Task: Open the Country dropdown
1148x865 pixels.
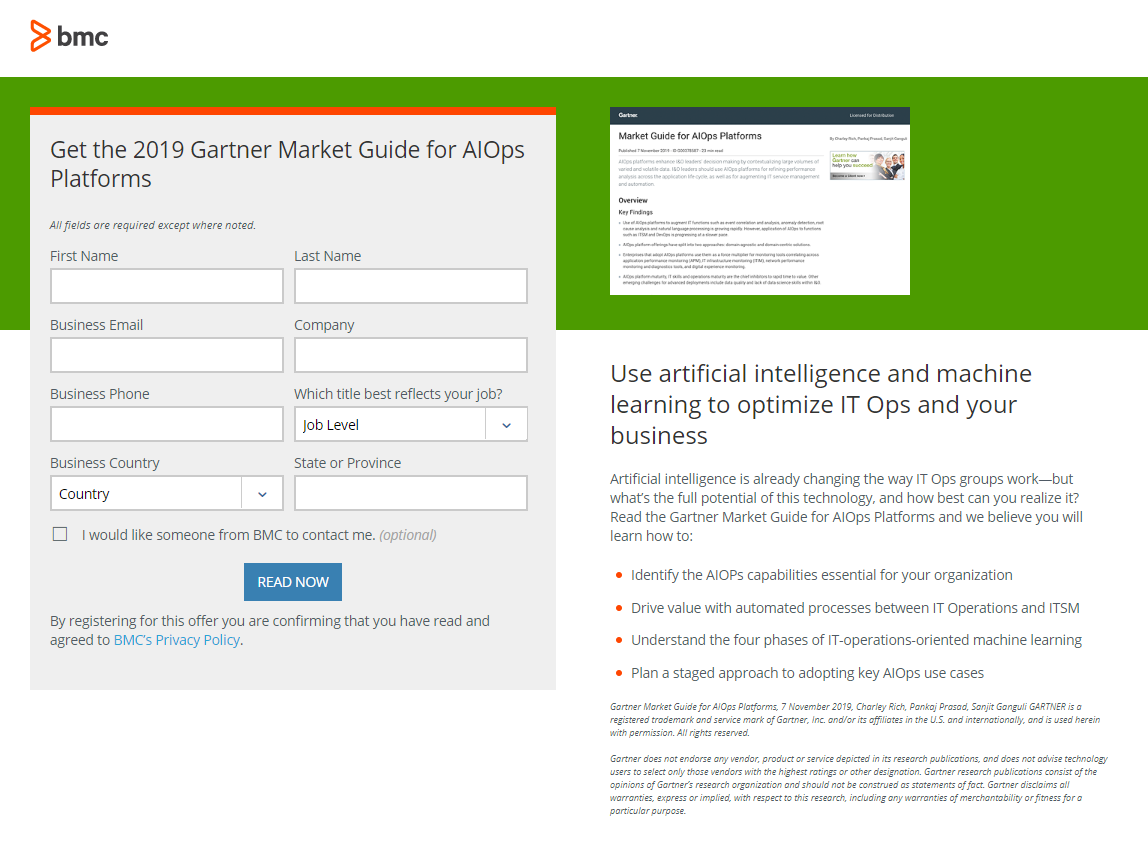Action: [x=167, y=493]
